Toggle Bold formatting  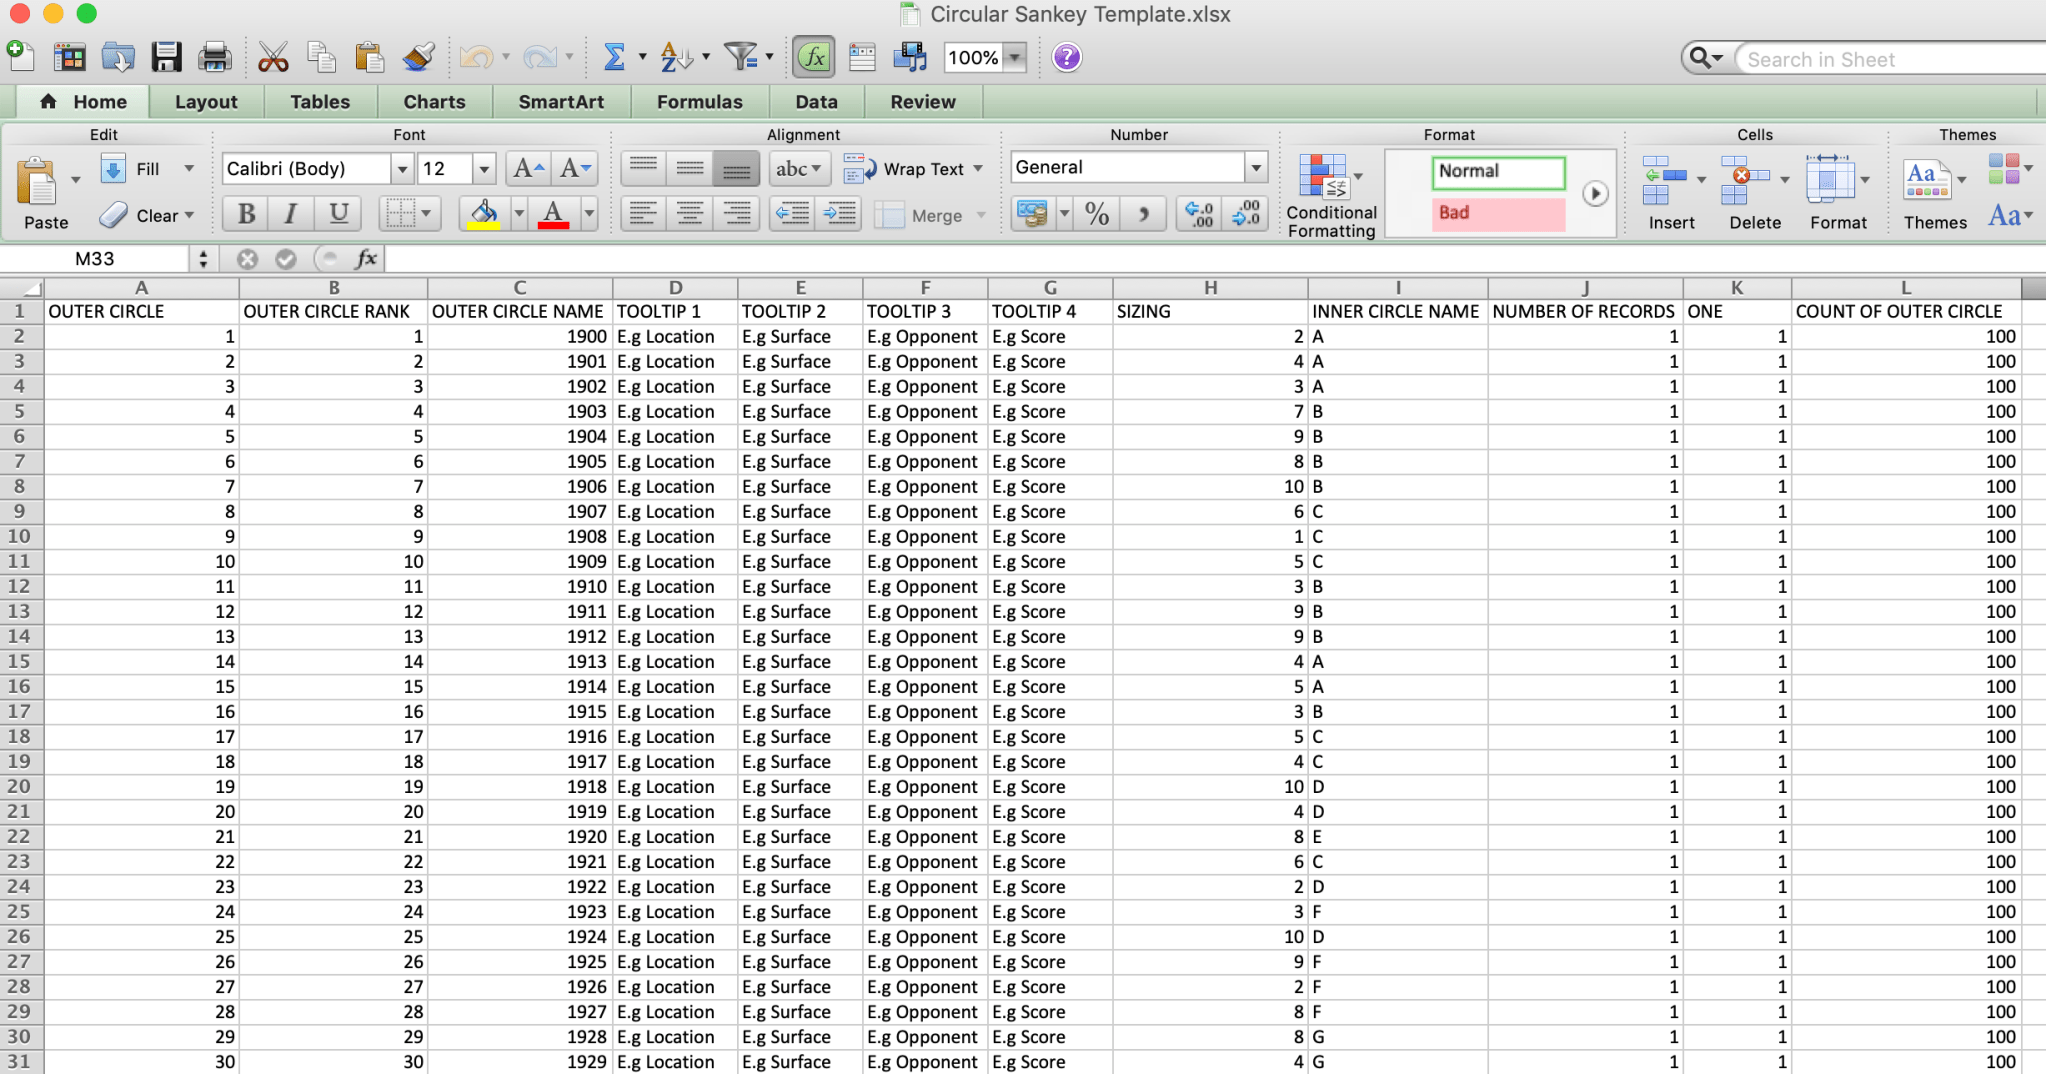coord(246,213)
